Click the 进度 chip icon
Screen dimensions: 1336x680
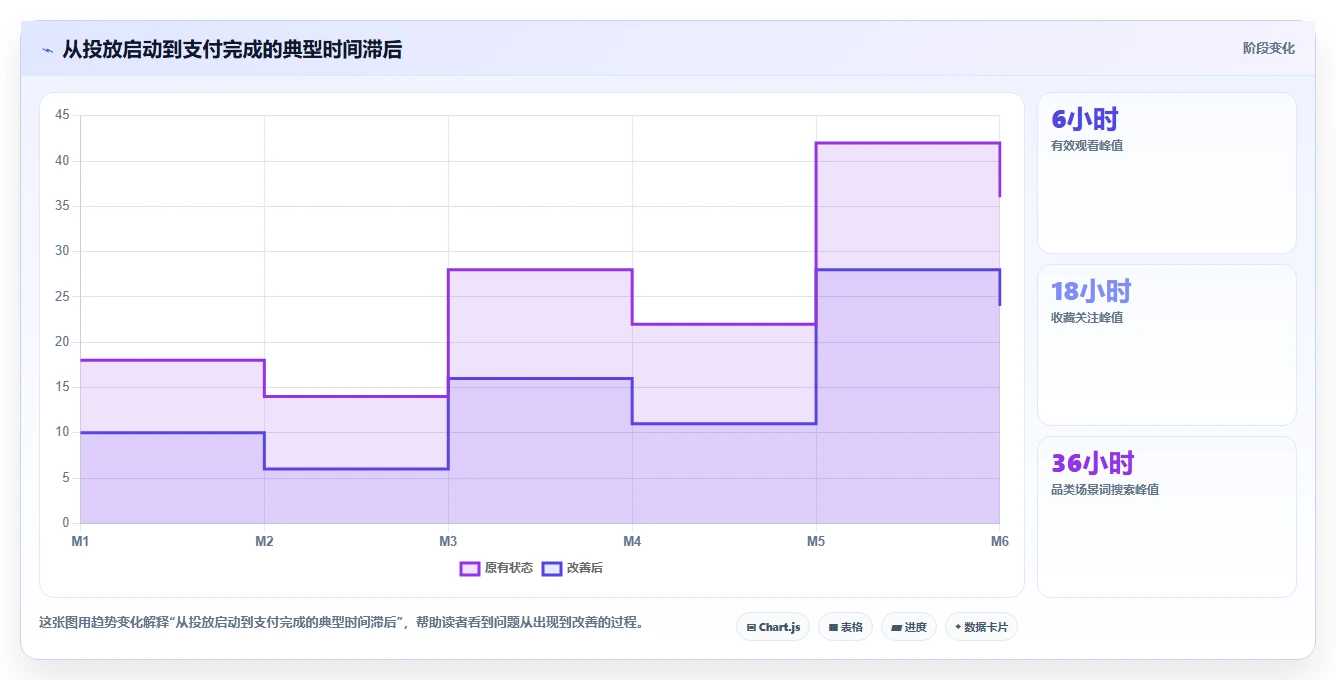tap(897, 628)
